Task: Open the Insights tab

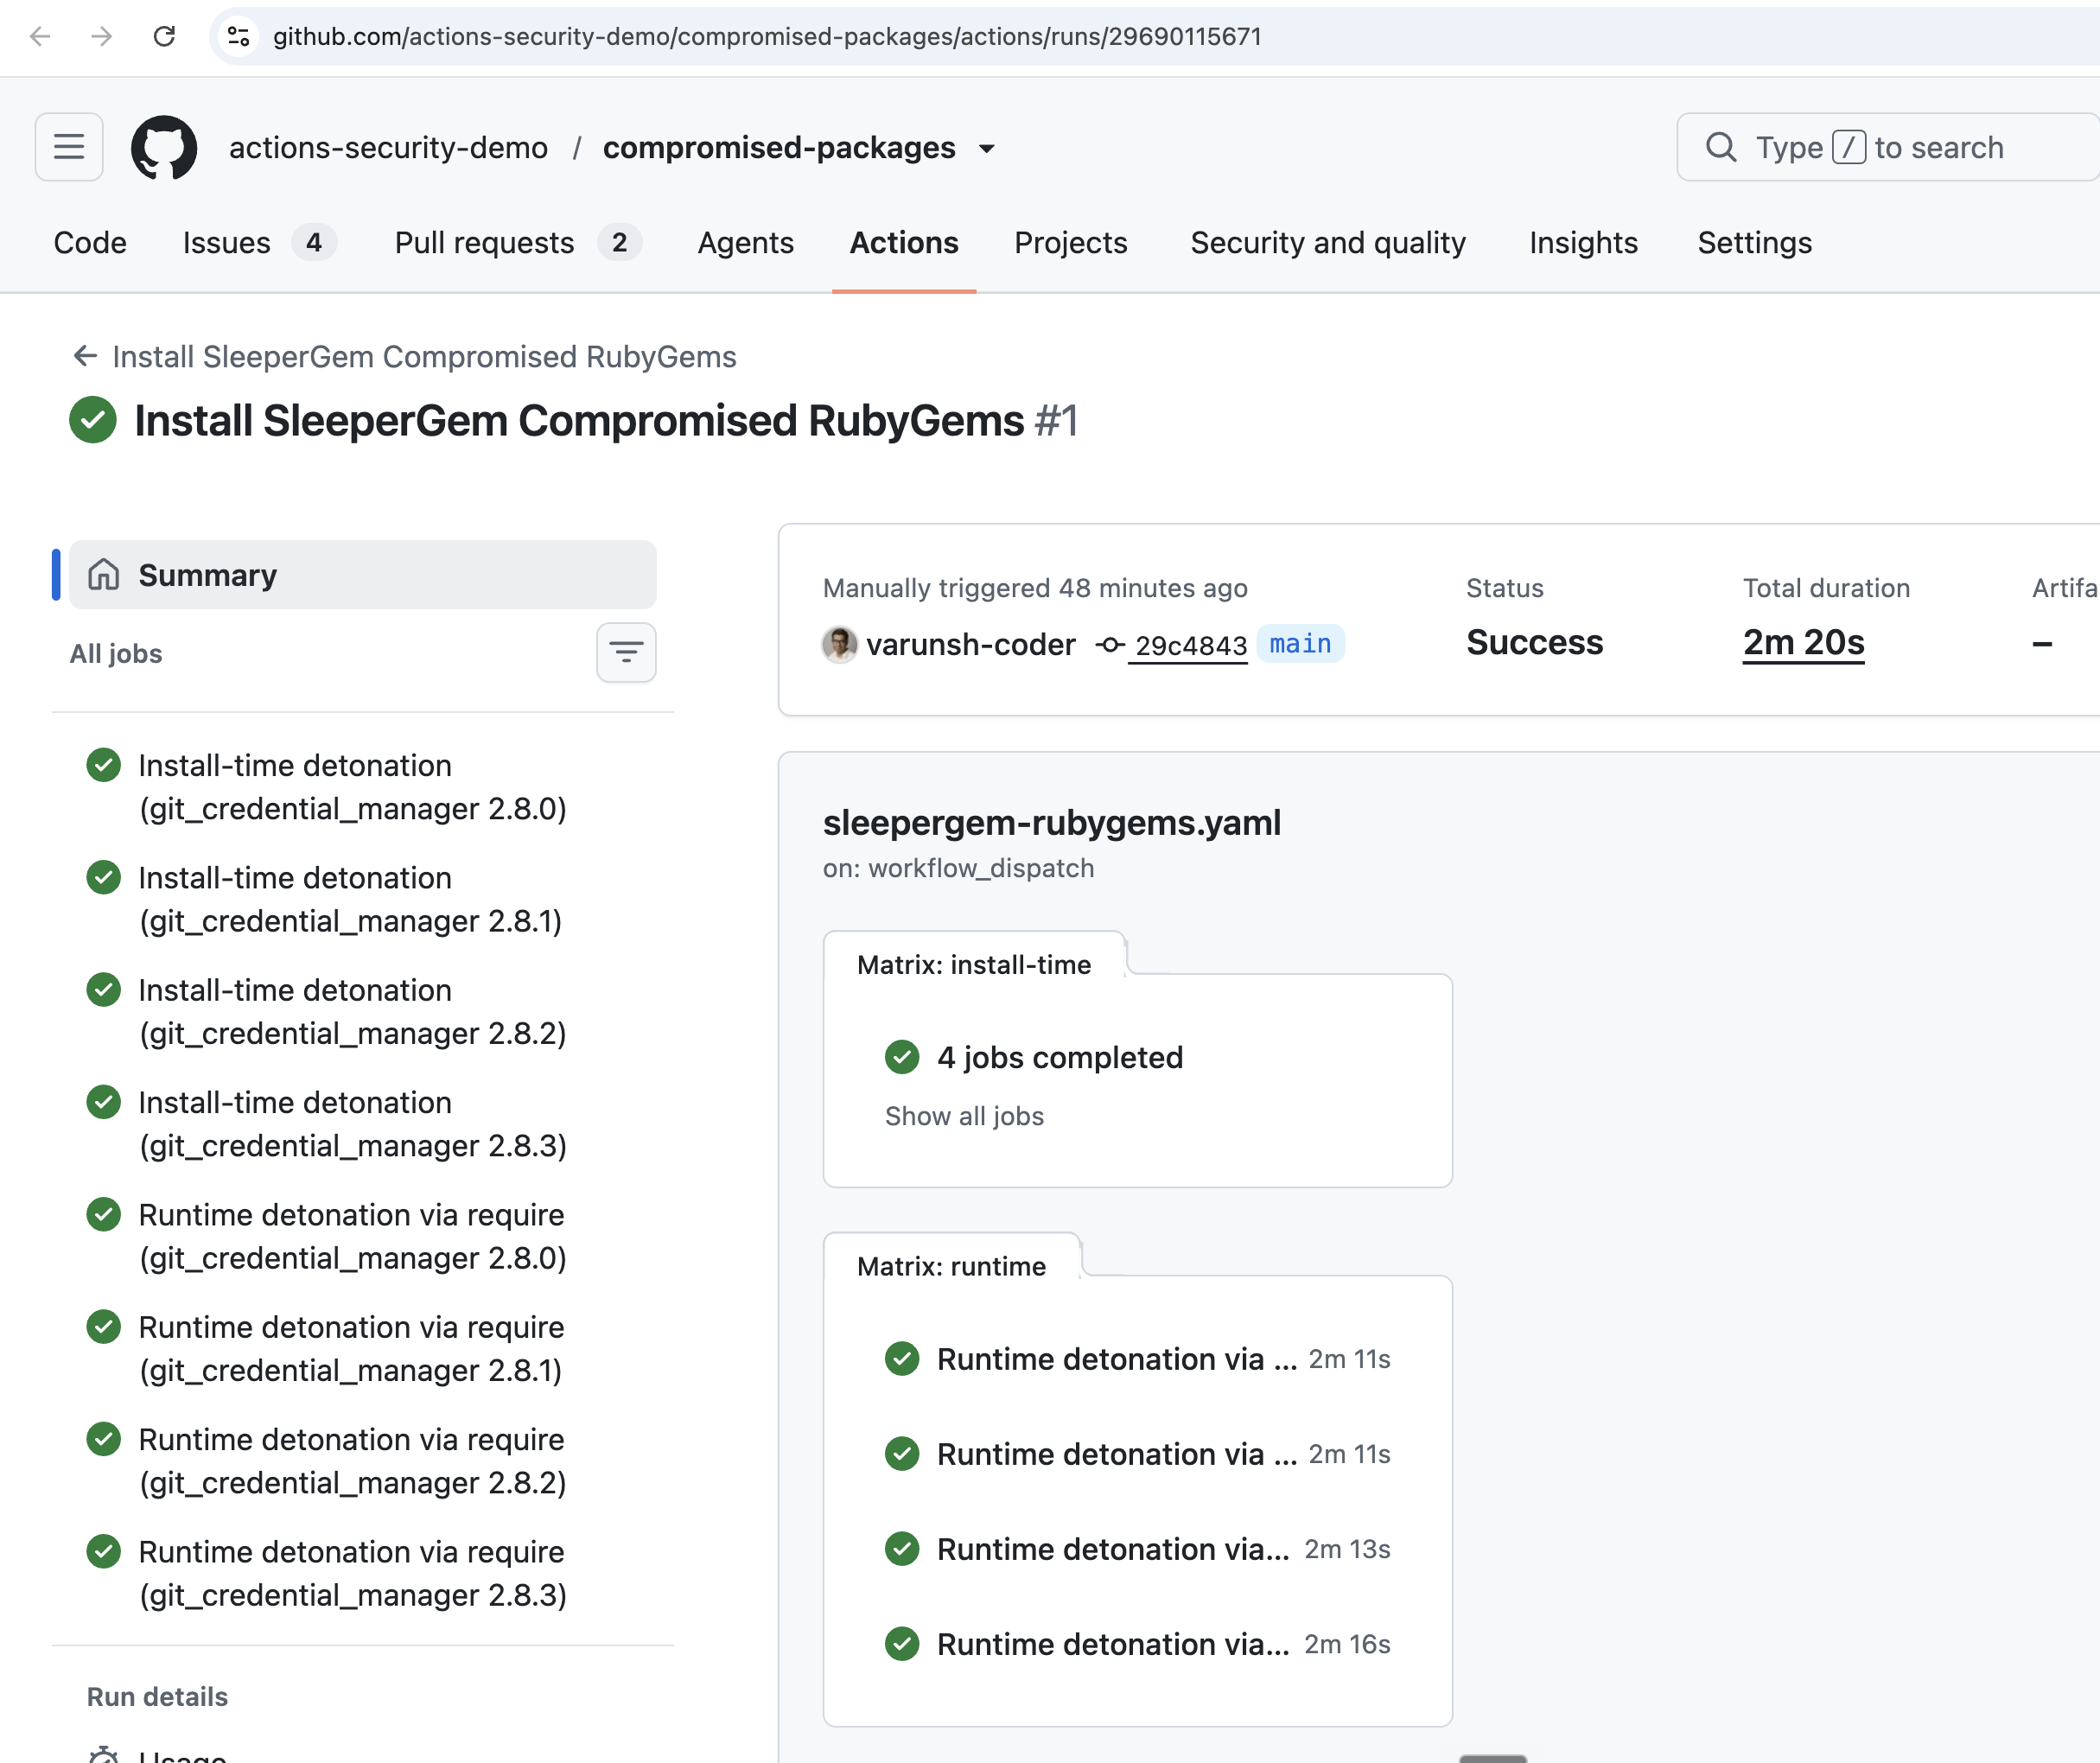Action: 1583,243
